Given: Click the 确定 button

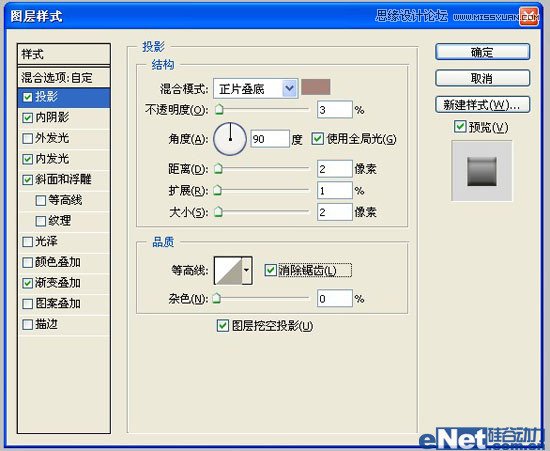Looking at the screenshot, I should [x=483, y=52].
